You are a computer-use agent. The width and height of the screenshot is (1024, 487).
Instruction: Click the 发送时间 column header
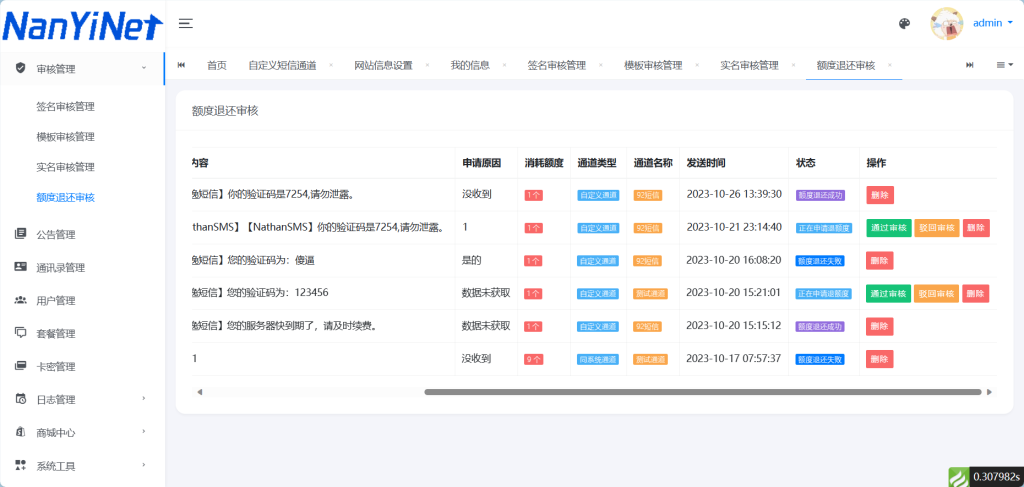coord(705,163)
